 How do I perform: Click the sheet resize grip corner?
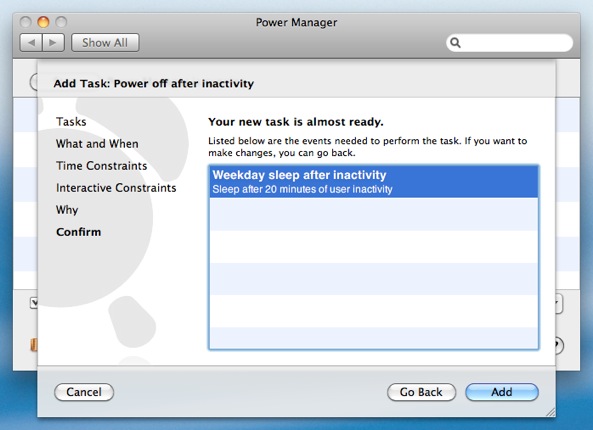click(551, 413)
